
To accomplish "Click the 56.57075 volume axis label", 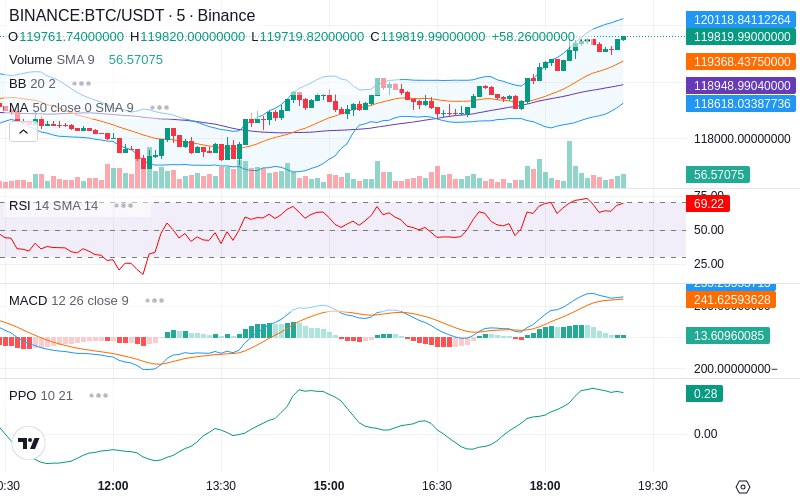I will pyautogui.click(x=718, y=174).
